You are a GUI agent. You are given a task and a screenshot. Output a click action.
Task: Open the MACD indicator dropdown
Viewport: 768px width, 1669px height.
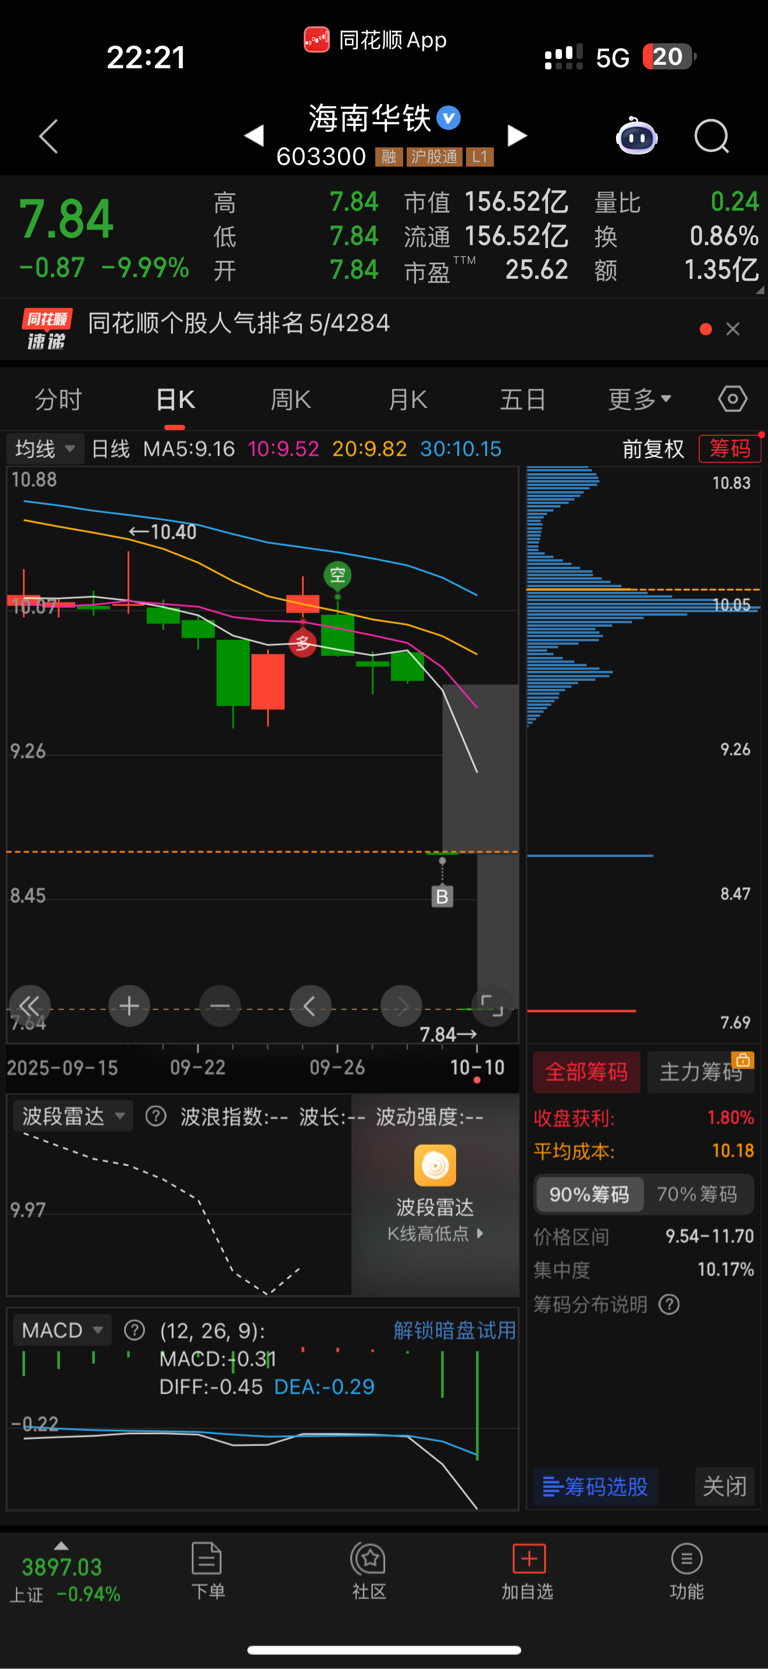point(61,1330)
